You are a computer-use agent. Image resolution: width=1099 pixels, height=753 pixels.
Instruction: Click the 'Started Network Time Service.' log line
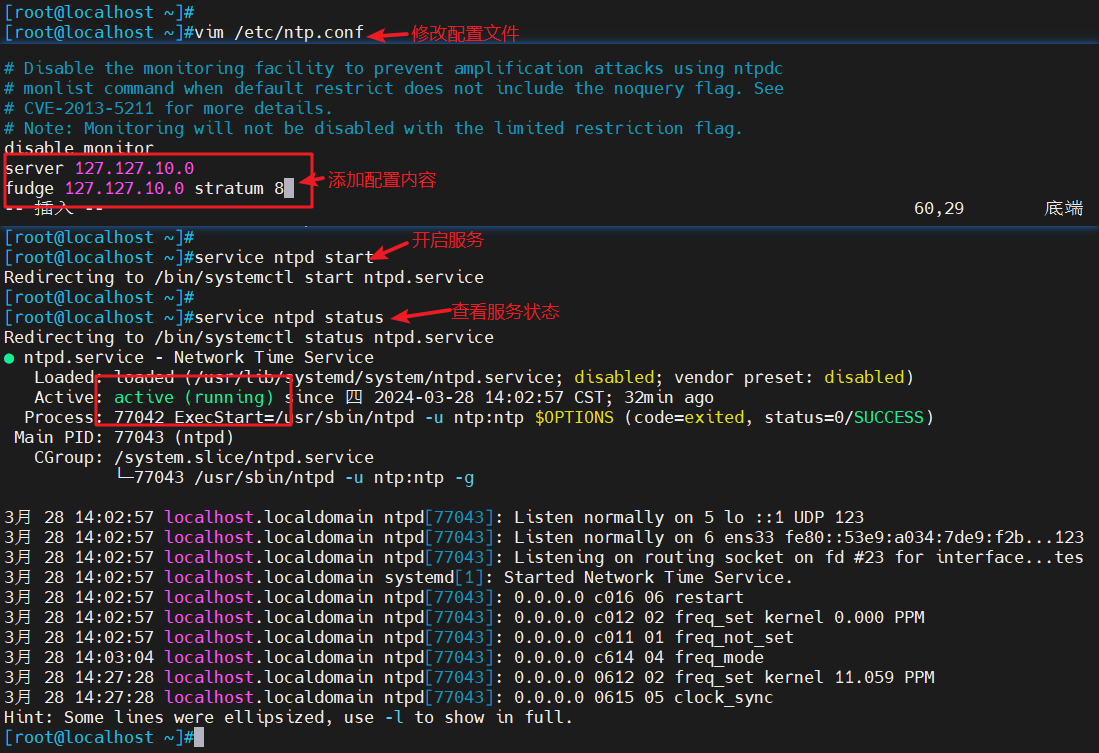(x=398, y=577)
